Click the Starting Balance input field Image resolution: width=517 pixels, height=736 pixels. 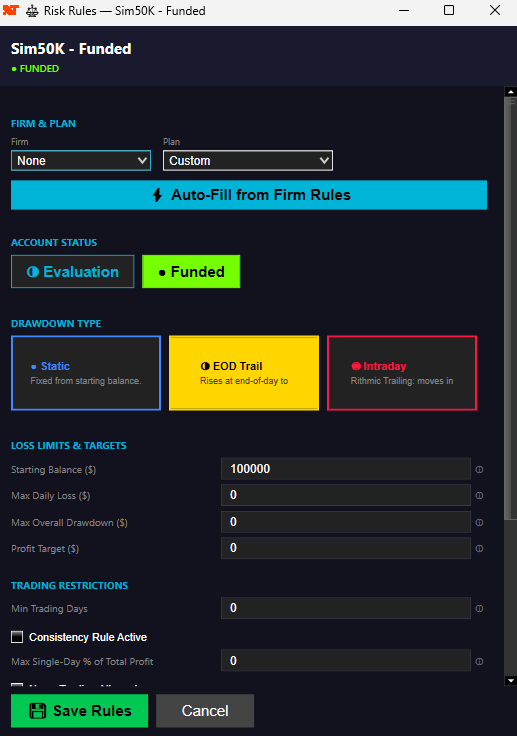tap(346, 469)
